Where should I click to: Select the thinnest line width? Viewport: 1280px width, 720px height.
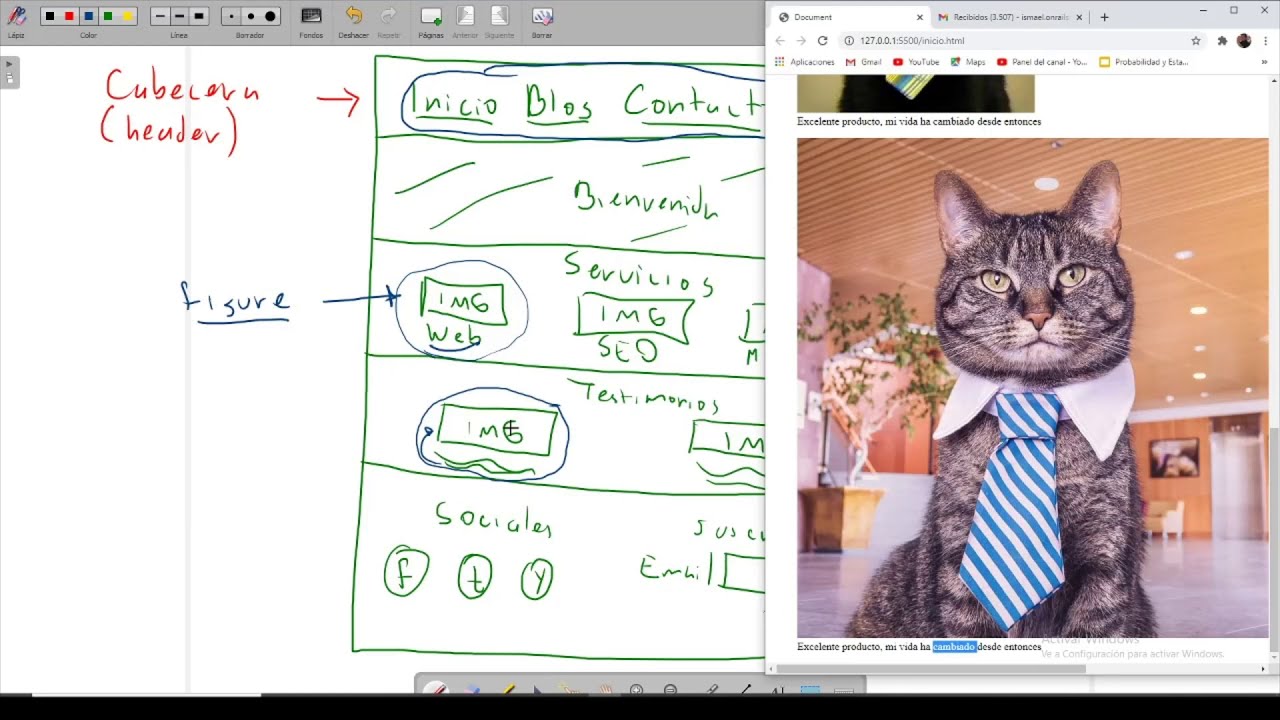(160, 16)
